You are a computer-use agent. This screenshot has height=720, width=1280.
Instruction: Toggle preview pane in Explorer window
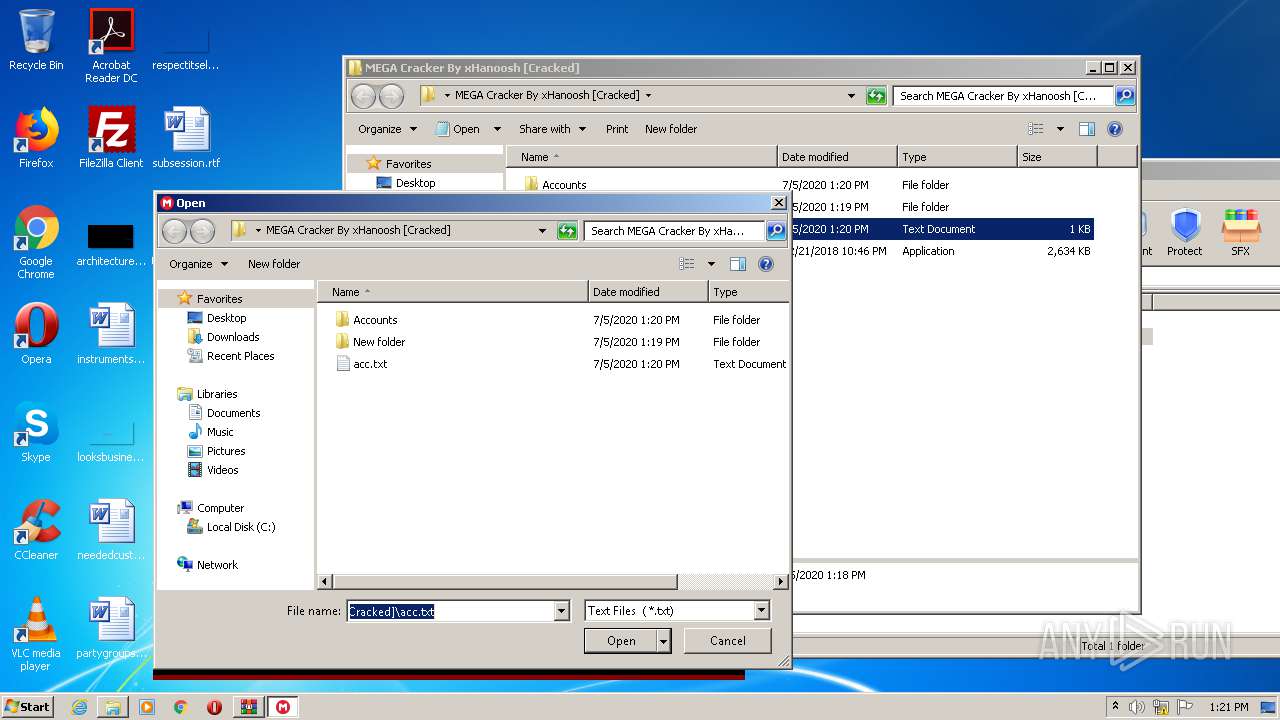[1087, 129]
